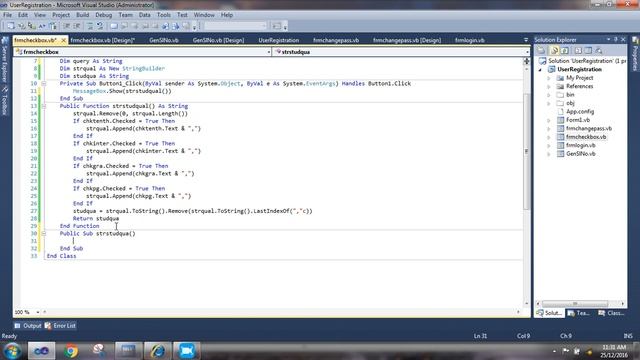Expand the bin folder node
640x360 pixels.
point(549,95)
